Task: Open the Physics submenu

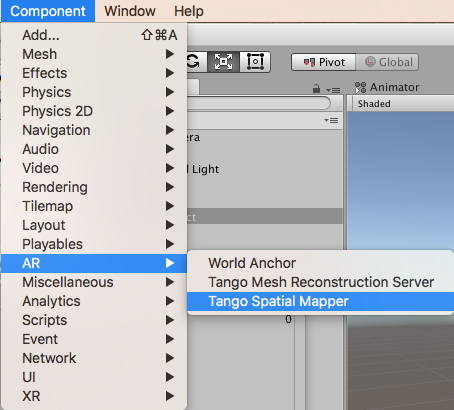Action: 94,92
